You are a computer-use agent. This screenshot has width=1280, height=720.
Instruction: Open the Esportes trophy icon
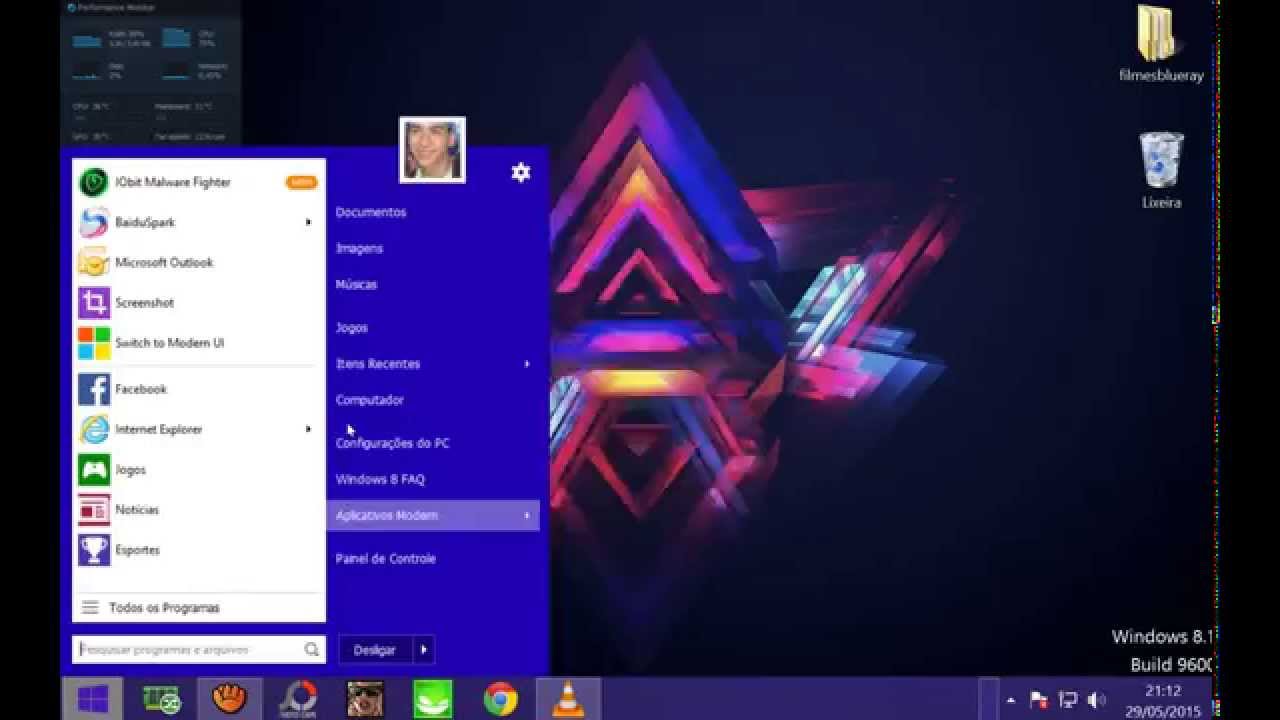[x=94, y=549]
